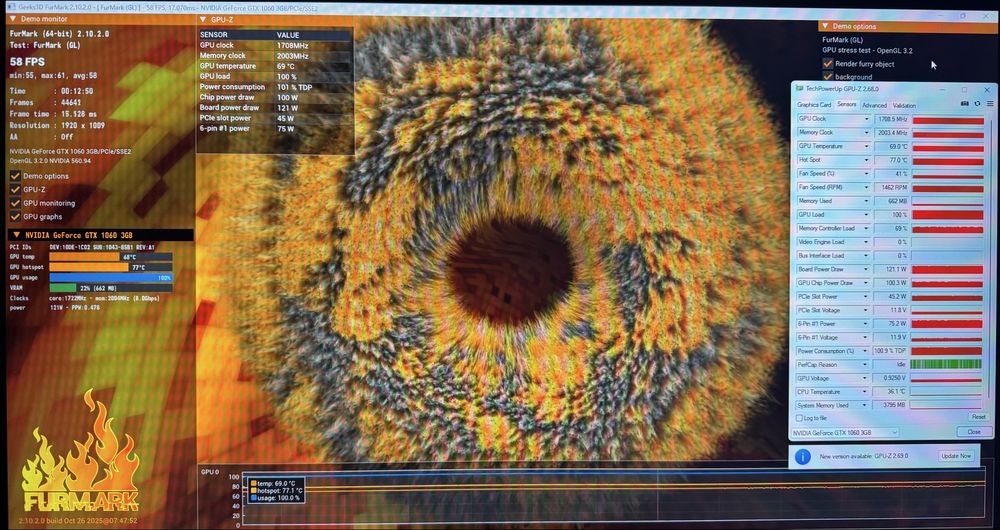Collapse the Demo options panel
Screen dimensions: 1000x530
click(x=825, y=26)
